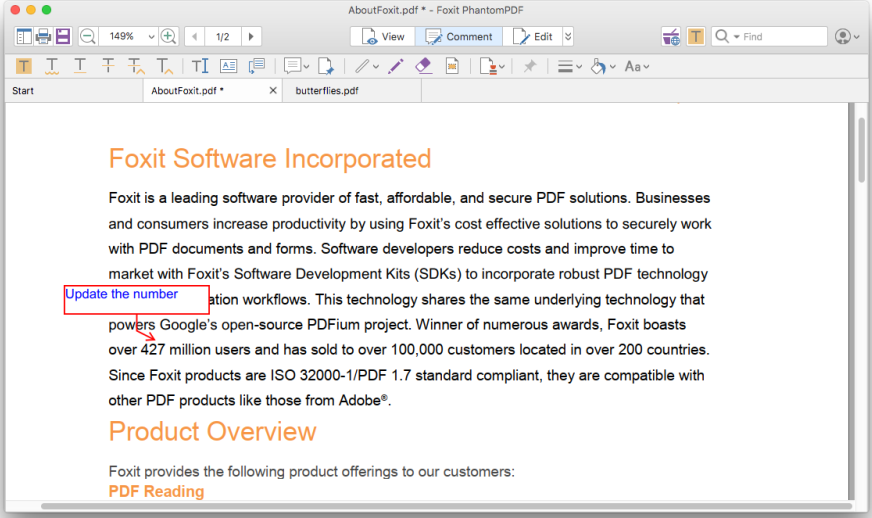This screenshot has width=872, height=518.
Task: Save the document with floppy icon
Action: point(63,37)
